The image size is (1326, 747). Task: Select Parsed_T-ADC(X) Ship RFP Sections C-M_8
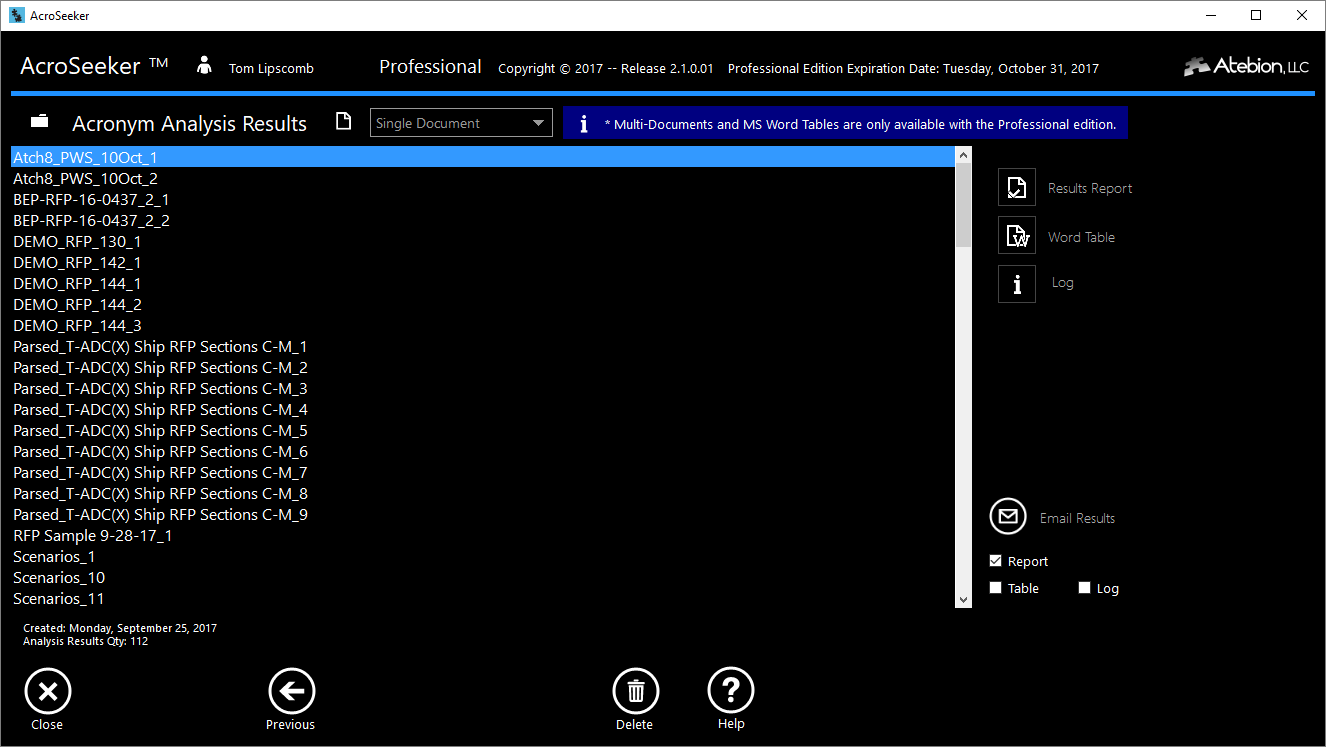[x=483, y=493]
